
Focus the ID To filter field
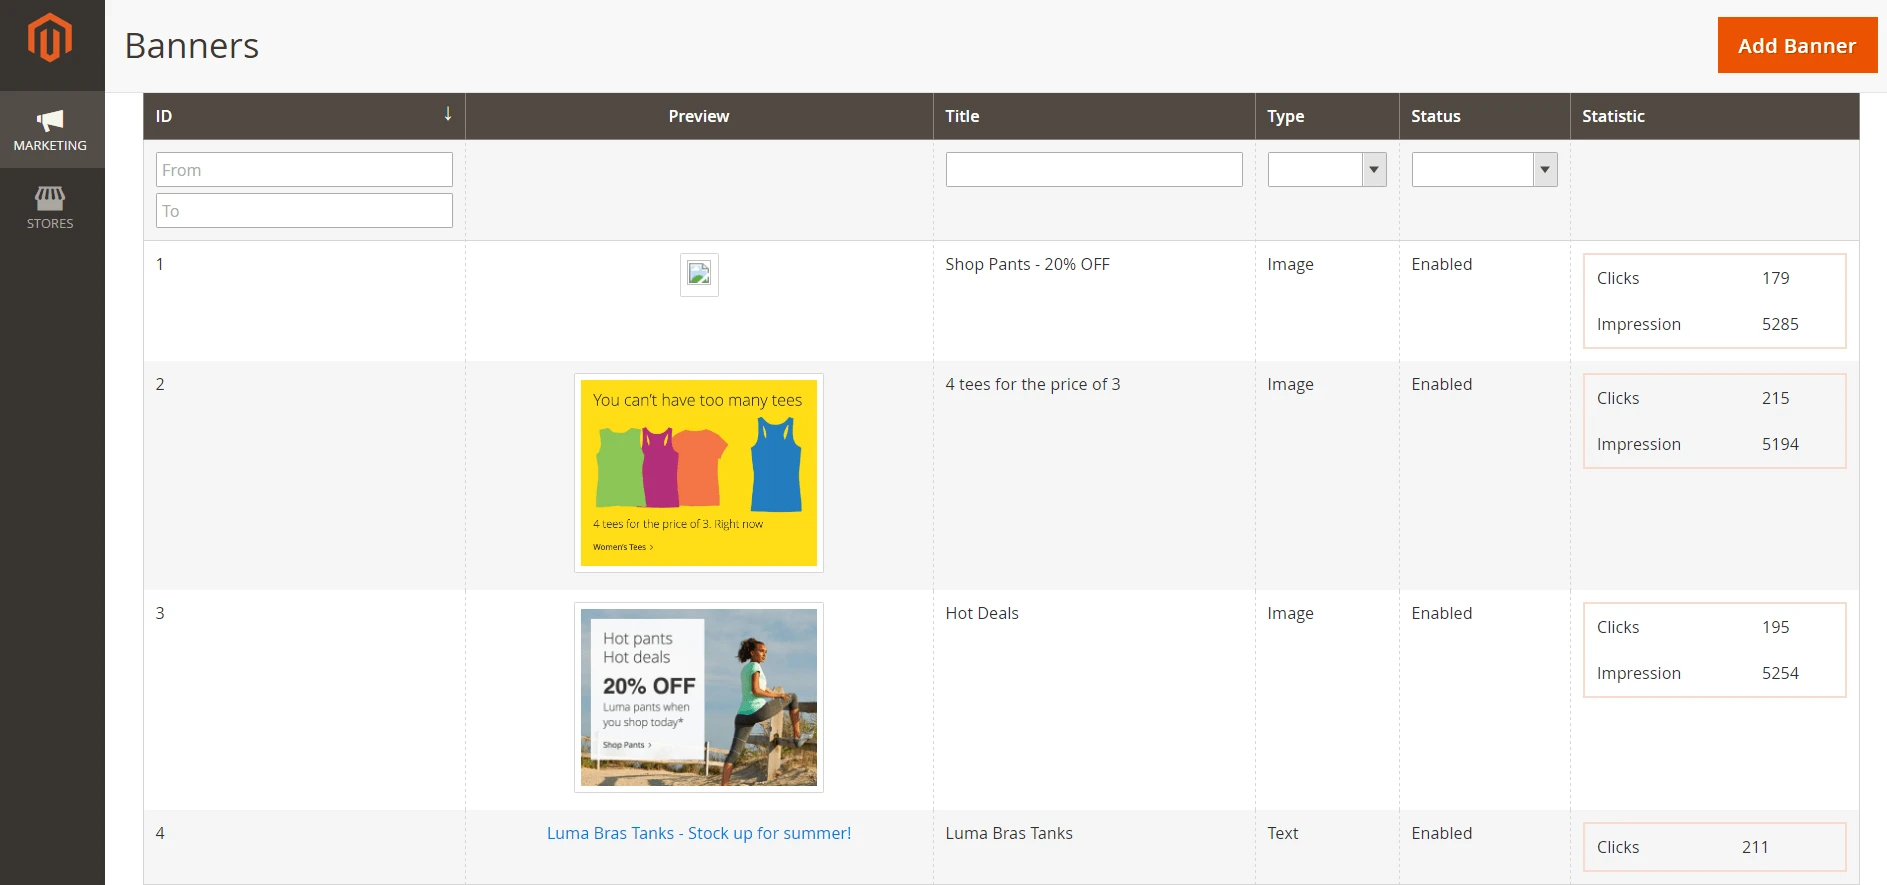pyautogui.click(x=304, y=211)
